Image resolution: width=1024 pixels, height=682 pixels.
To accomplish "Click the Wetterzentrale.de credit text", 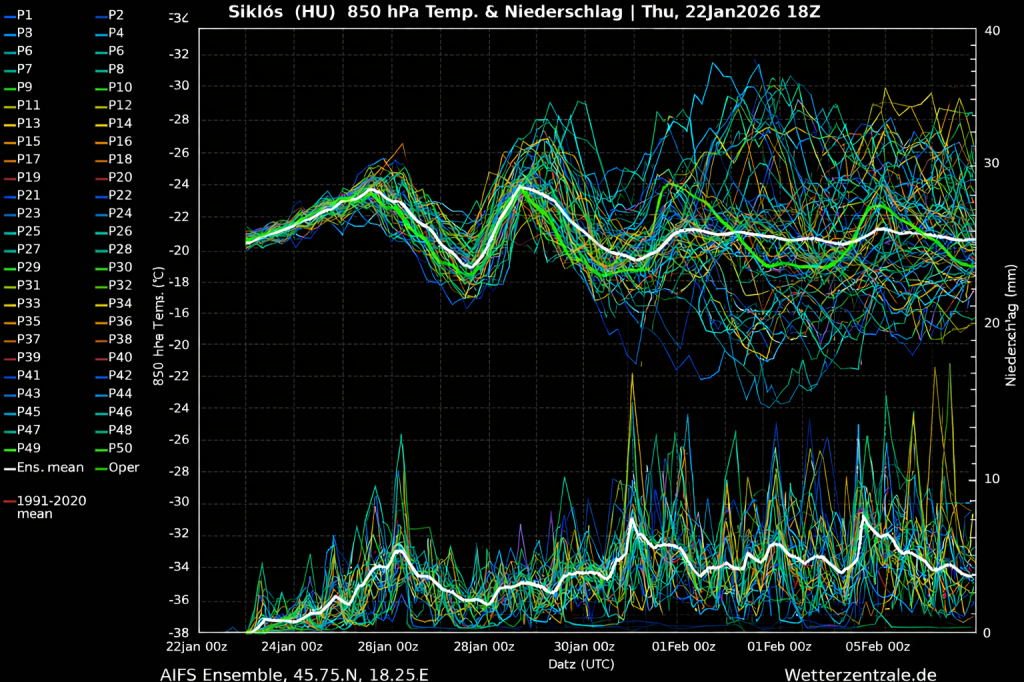I will pyautogui.click(x=860, y=675).
